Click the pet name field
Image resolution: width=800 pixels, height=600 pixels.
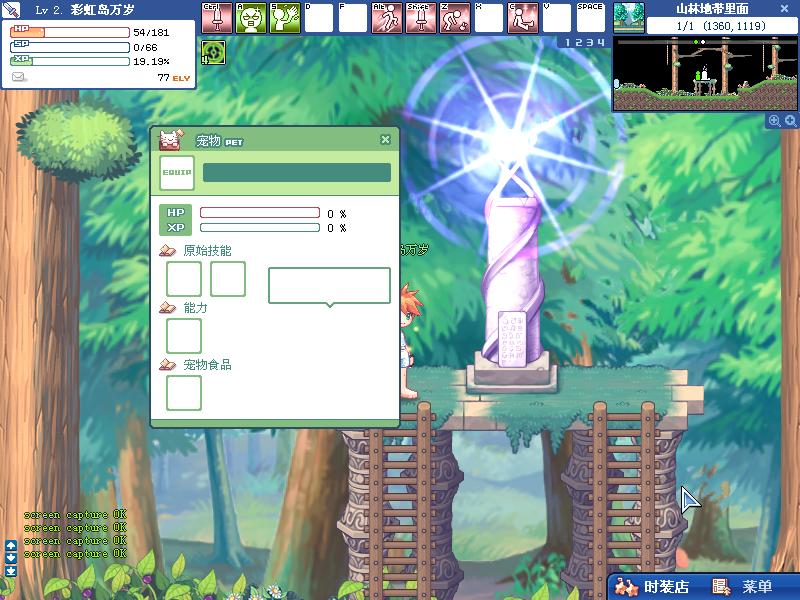pos(297,172)
